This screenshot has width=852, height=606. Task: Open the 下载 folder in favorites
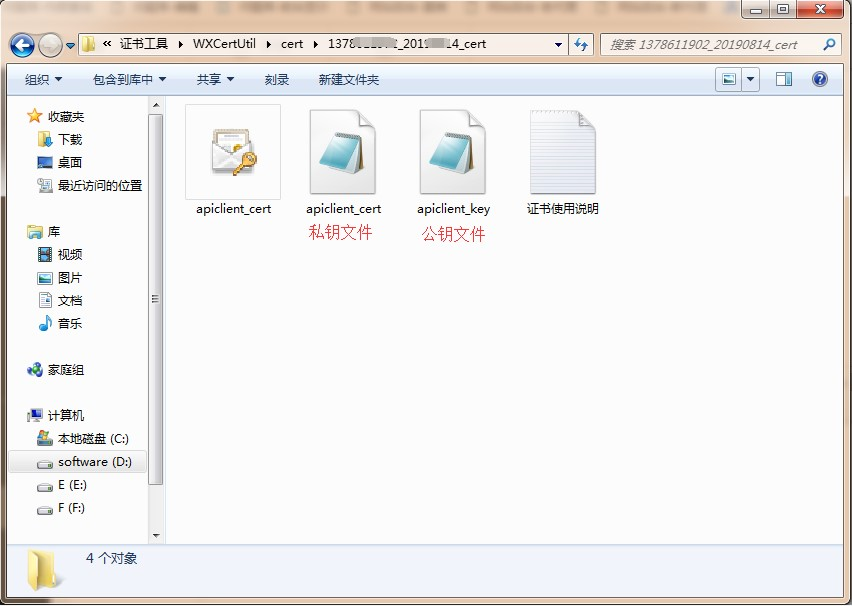[x=70, y=139]
